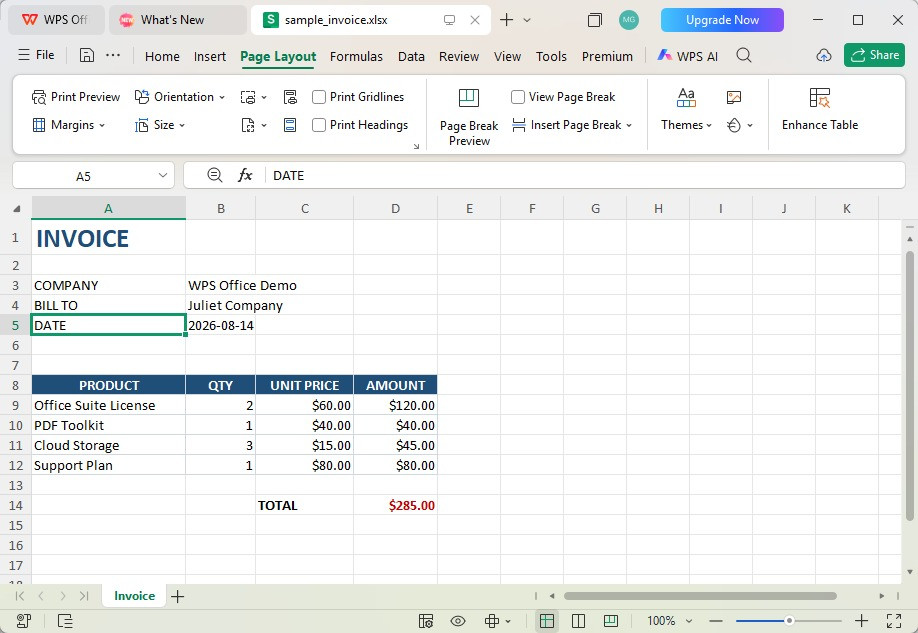Click the Share button
This screenshot has width=918, height=633.
pos(874,55)
